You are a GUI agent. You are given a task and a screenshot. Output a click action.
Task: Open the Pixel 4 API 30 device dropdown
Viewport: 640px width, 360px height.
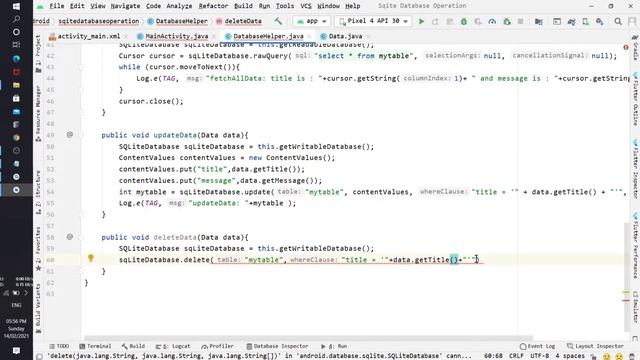pos(373,21)
